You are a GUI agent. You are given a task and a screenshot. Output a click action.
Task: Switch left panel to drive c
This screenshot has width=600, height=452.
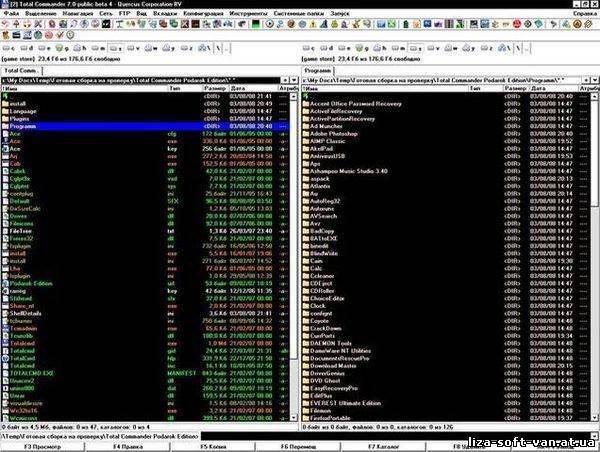click(8, 48)
